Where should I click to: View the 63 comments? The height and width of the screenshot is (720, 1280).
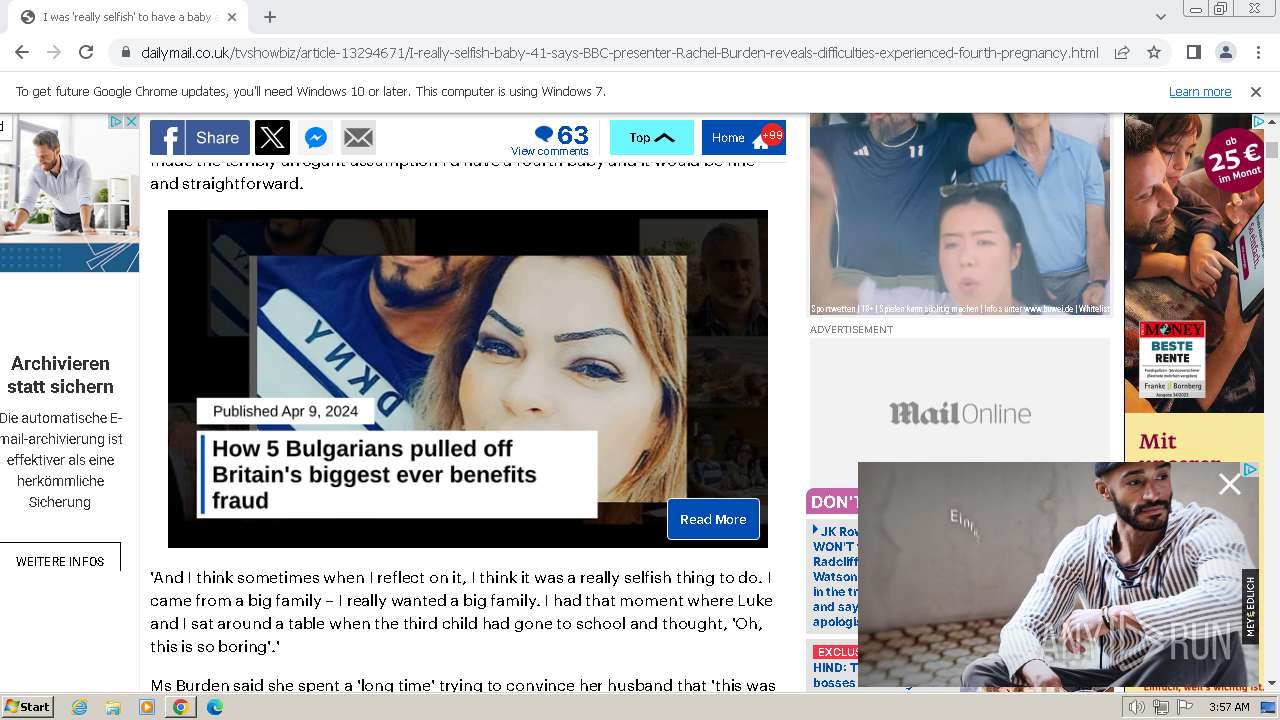coord(550,139)
